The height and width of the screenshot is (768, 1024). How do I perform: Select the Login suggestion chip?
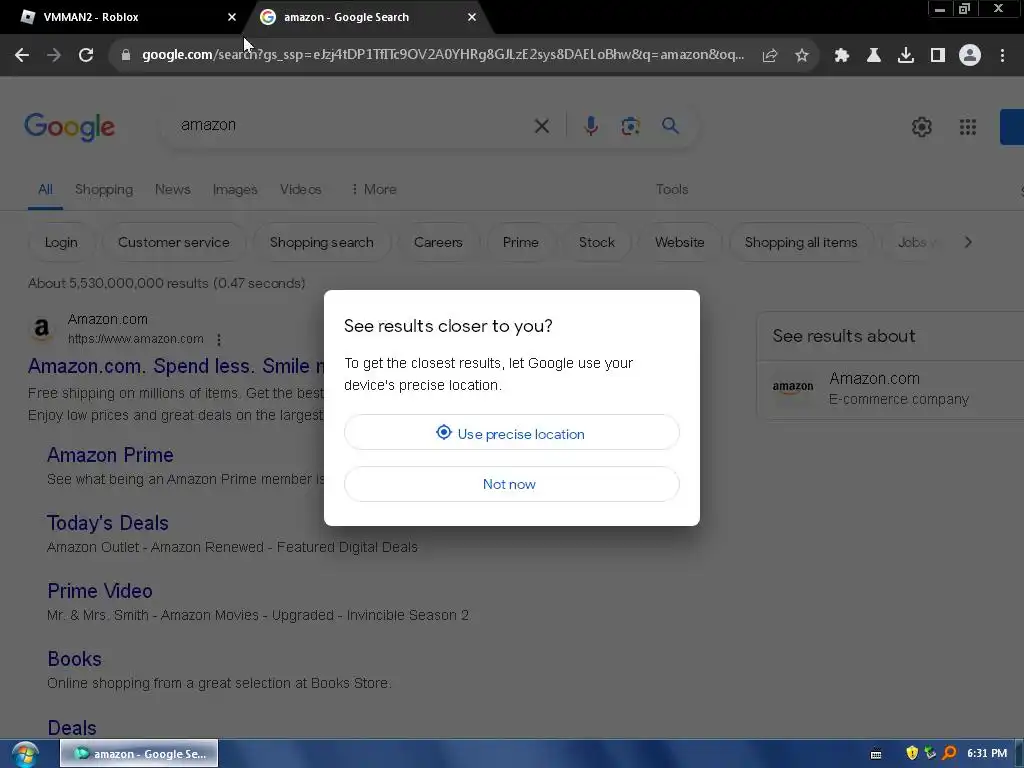coord(61,242)
